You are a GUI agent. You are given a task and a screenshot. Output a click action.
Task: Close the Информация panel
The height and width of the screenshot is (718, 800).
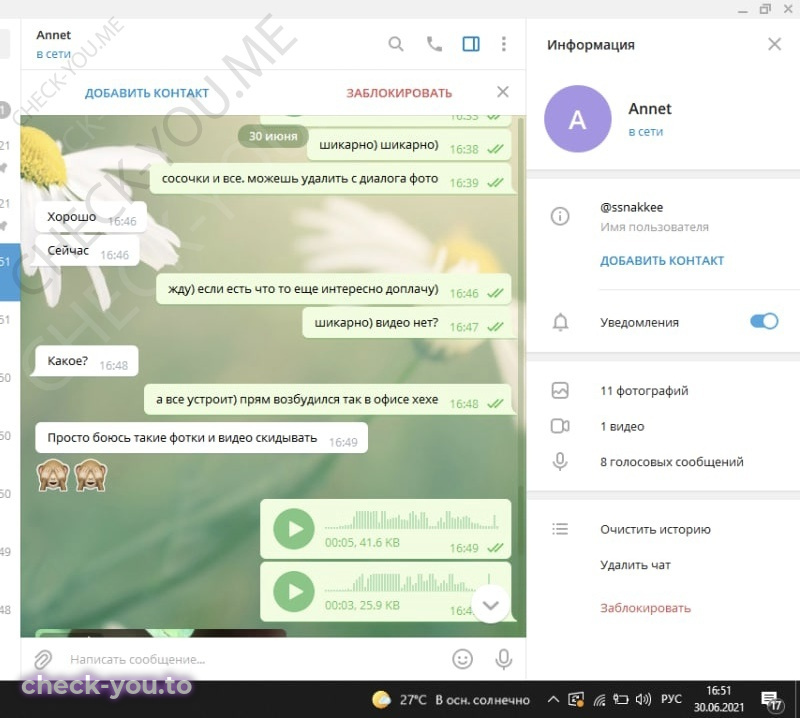pos(774,44)
